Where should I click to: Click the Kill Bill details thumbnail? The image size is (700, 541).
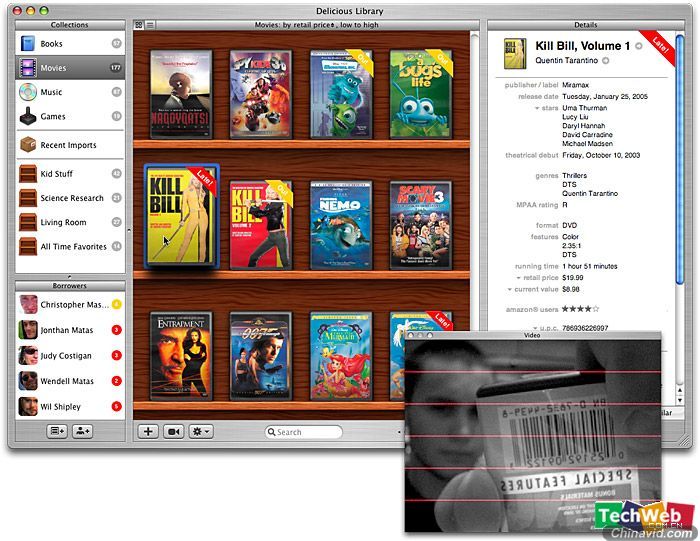(515, 54)
